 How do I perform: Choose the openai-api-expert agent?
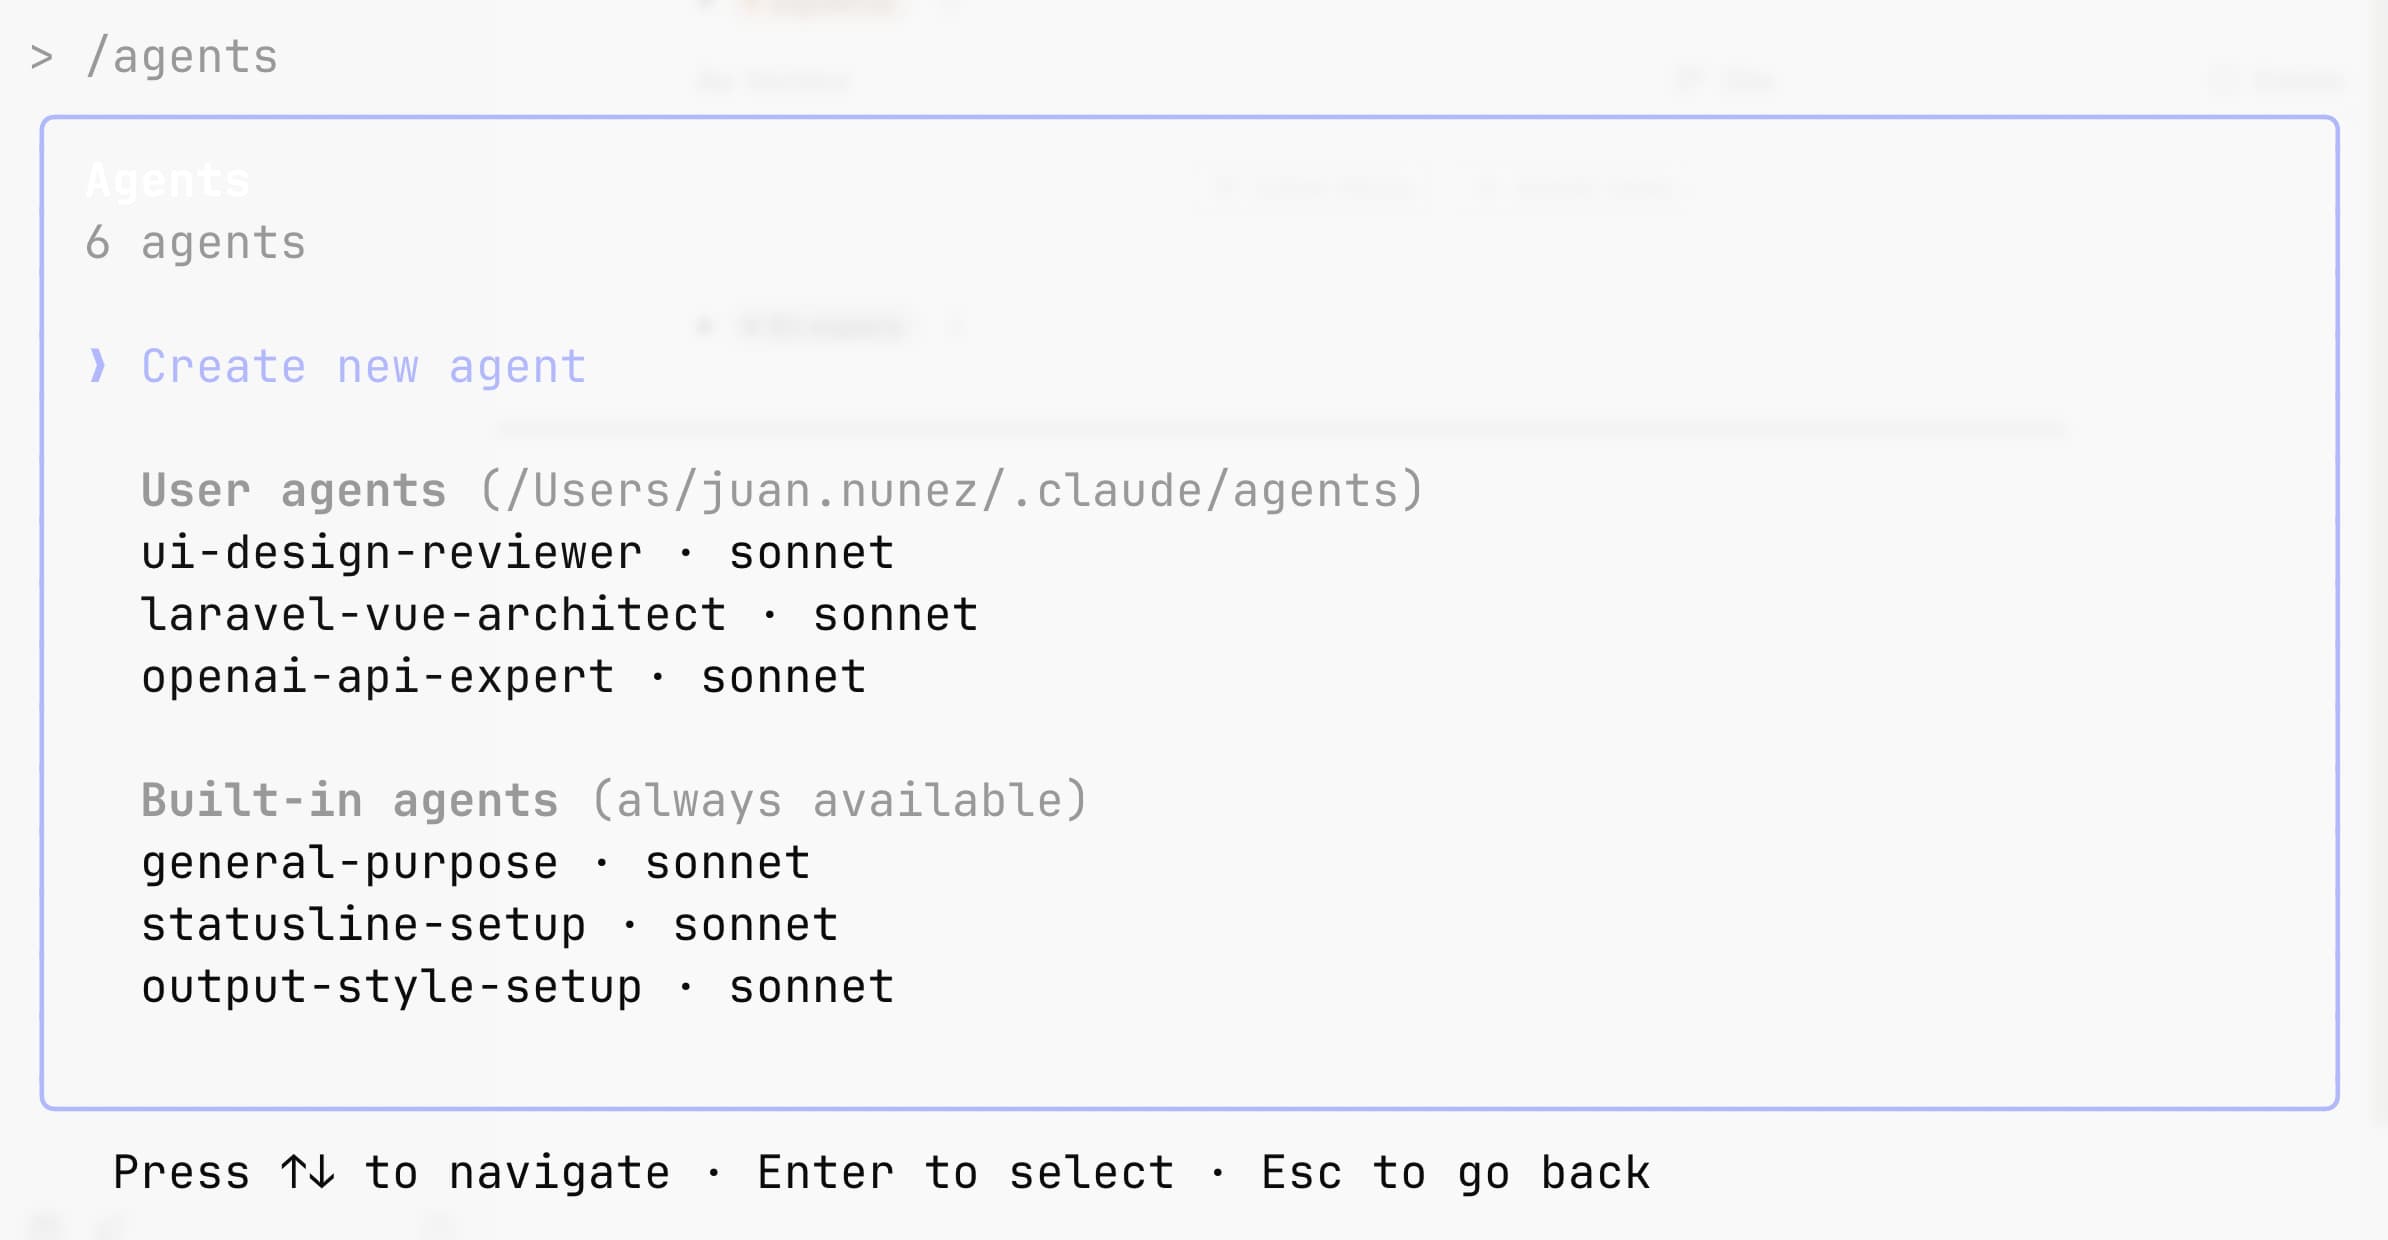(377, 677)
